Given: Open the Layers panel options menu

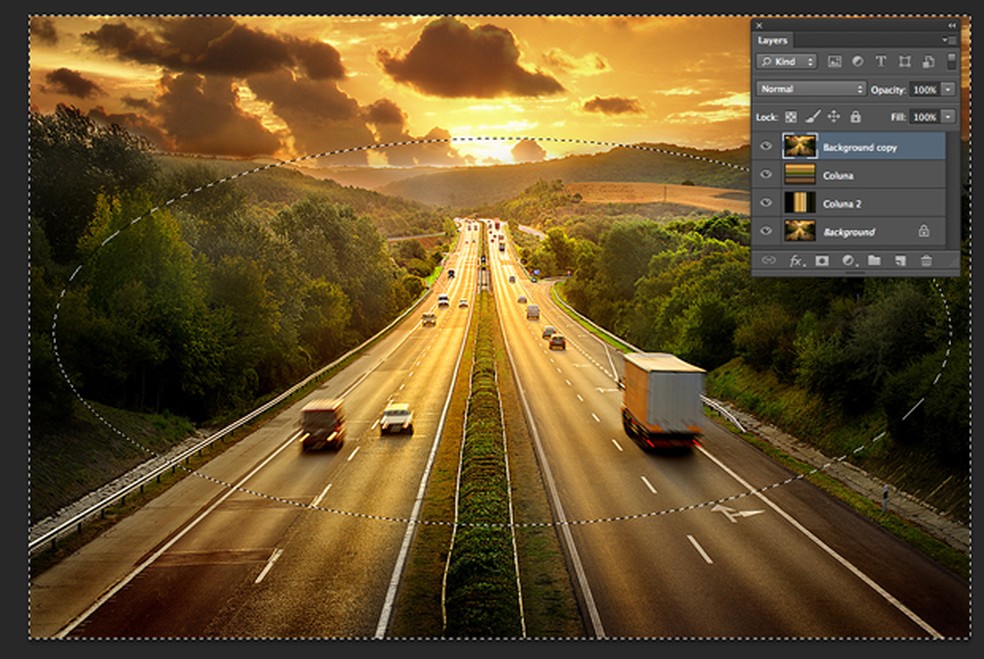Looking at the screenshot, I should (x=949, y=40).
